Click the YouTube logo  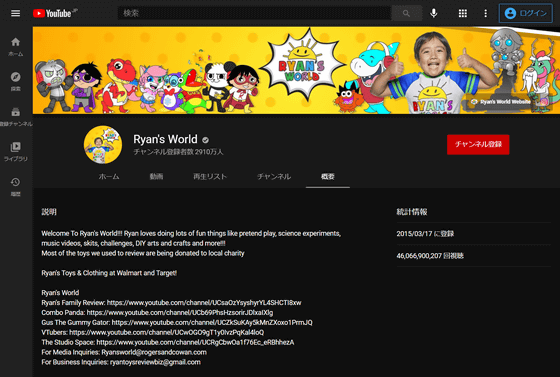pos(55,13)
